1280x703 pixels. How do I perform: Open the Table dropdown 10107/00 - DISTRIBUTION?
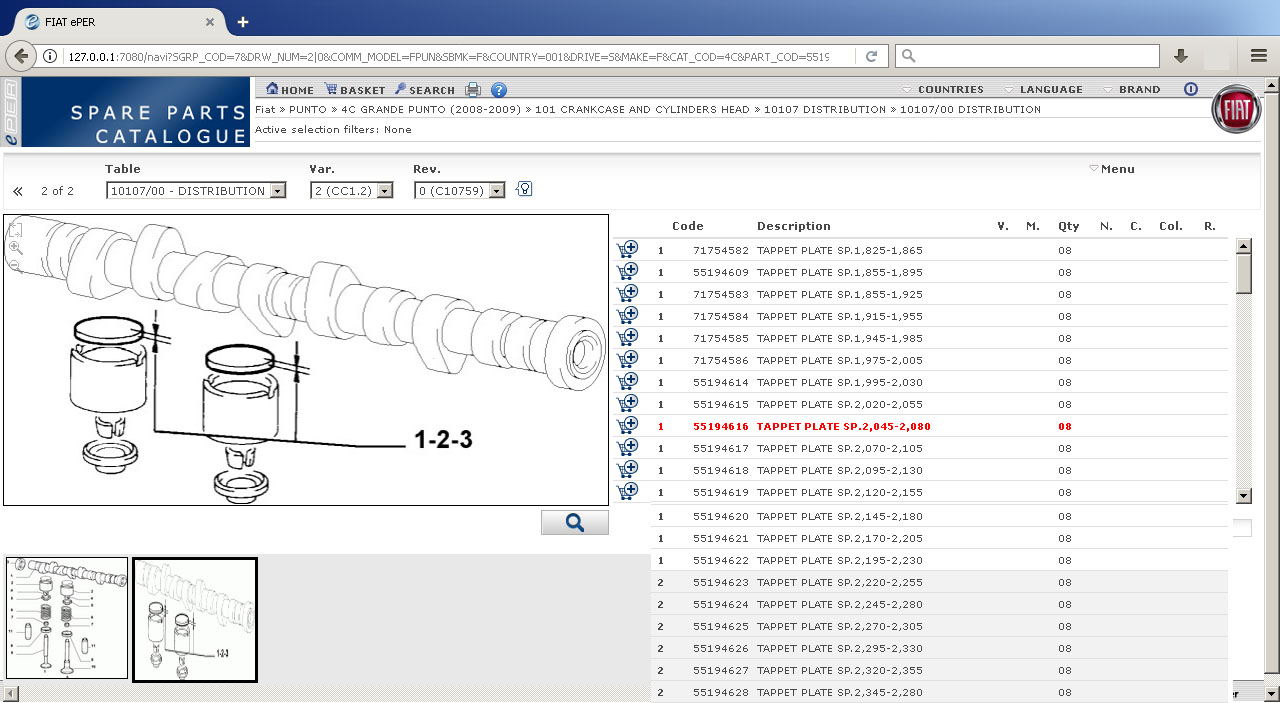(x=196, y=191)
